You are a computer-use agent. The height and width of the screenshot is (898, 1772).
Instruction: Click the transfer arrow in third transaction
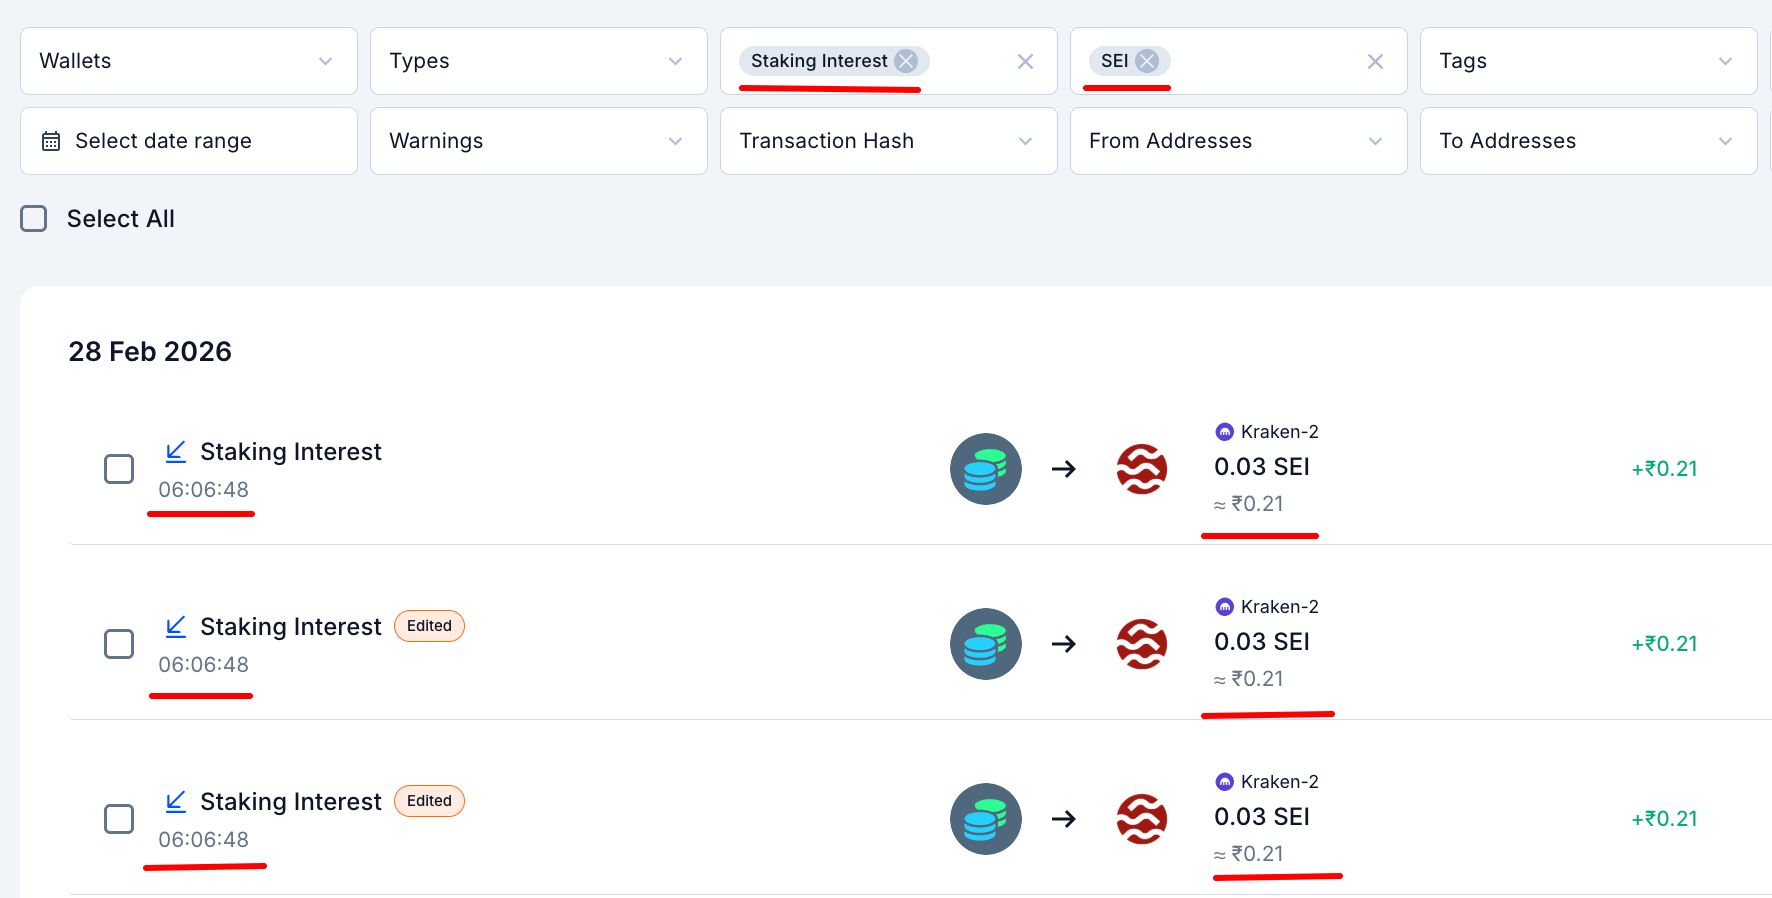tap(1064, 819)
